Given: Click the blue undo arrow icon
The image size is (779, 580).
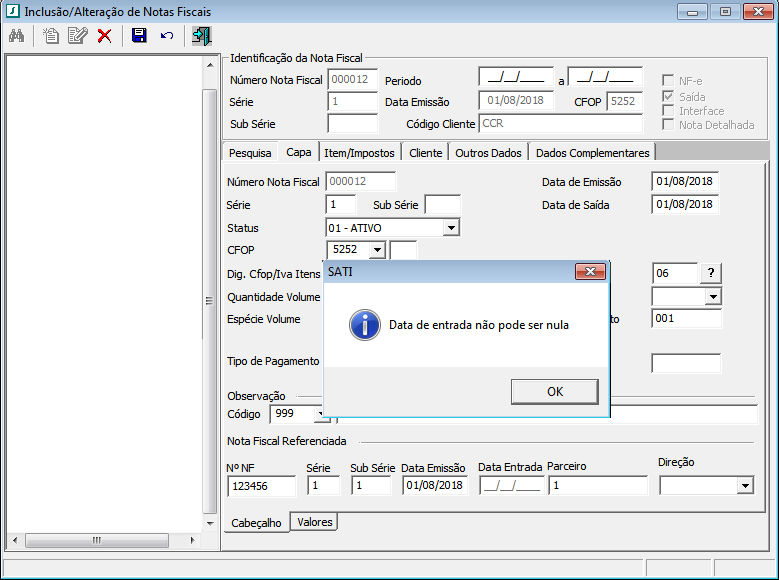Looking at the screenshot, I should coord(166,36).
